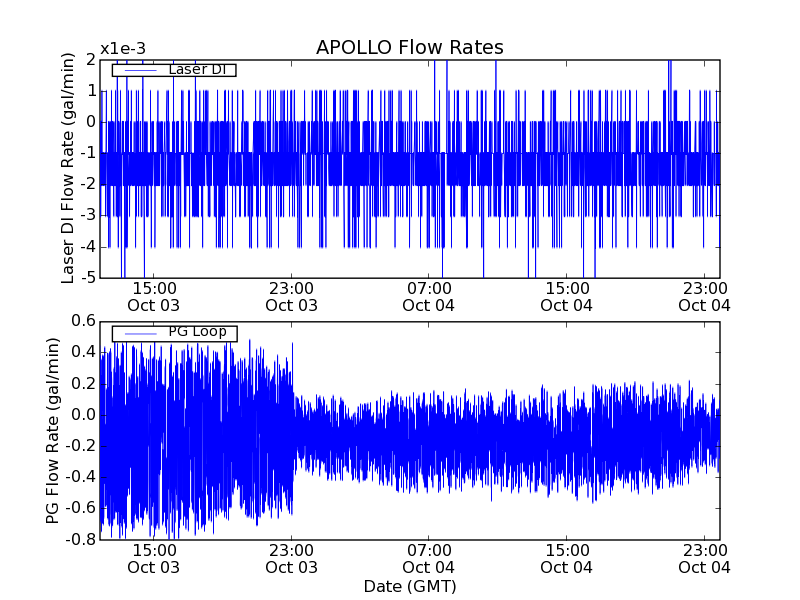The height and width of the screenshot is (600, 800).
Task: Click the "-5" y-tick on top plot
Action: (x=87, y=277)
